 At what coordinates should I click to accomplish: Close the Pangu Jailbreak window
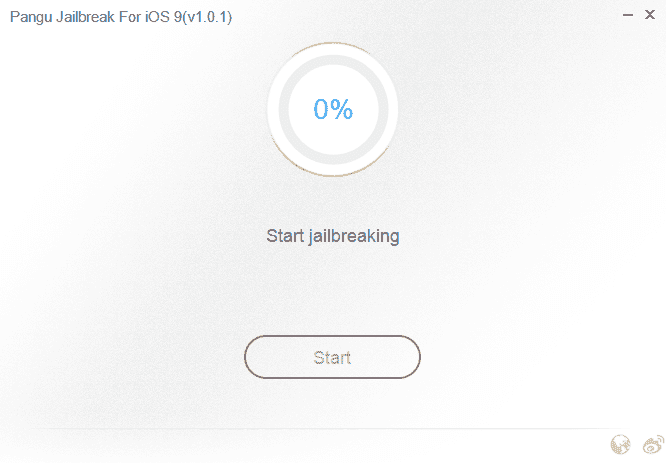[x=649, y=14]
